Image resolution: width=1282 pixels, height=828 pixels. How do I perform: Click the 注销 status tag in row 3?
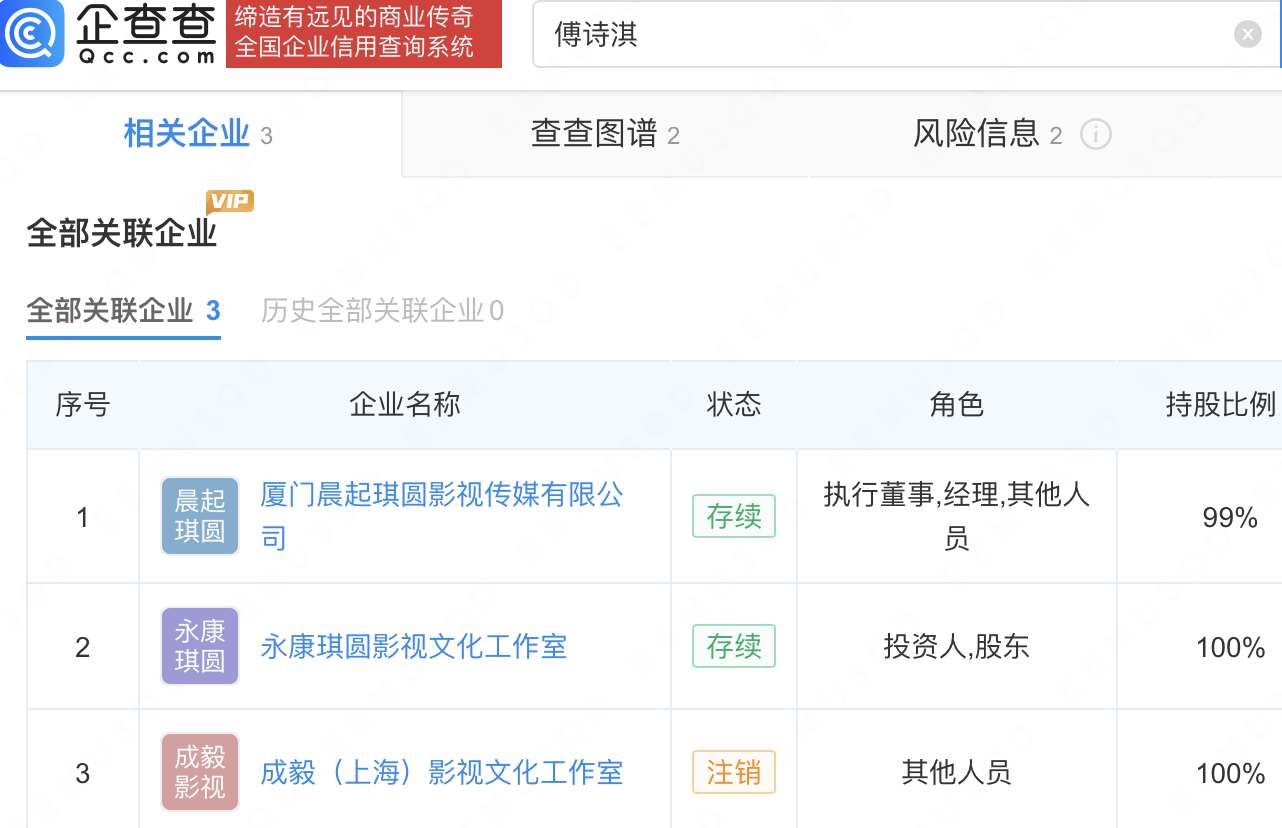click(734, 773)
